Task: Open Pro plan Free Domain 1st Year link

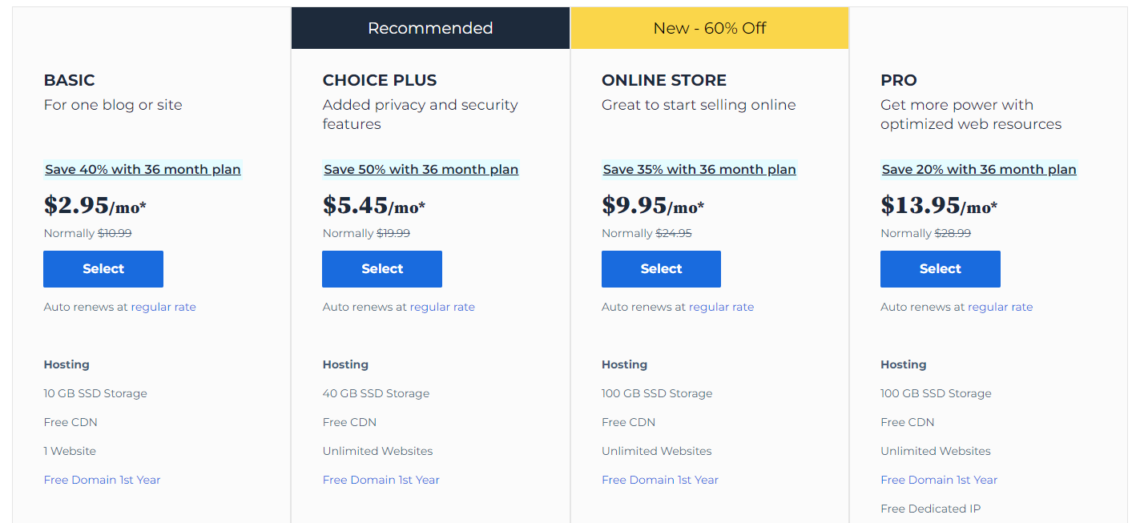Action: point(939,480)
